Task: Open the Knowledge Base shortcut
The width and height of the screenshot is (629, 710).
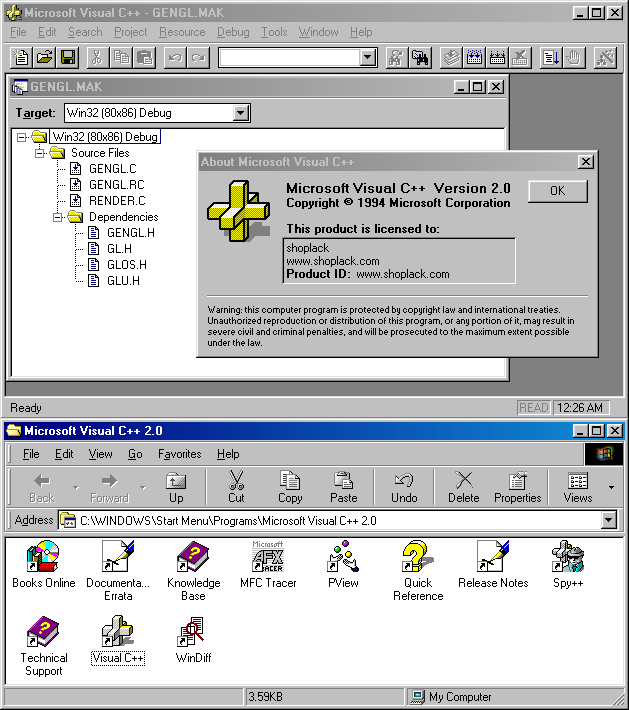Action: click(193, 571)
